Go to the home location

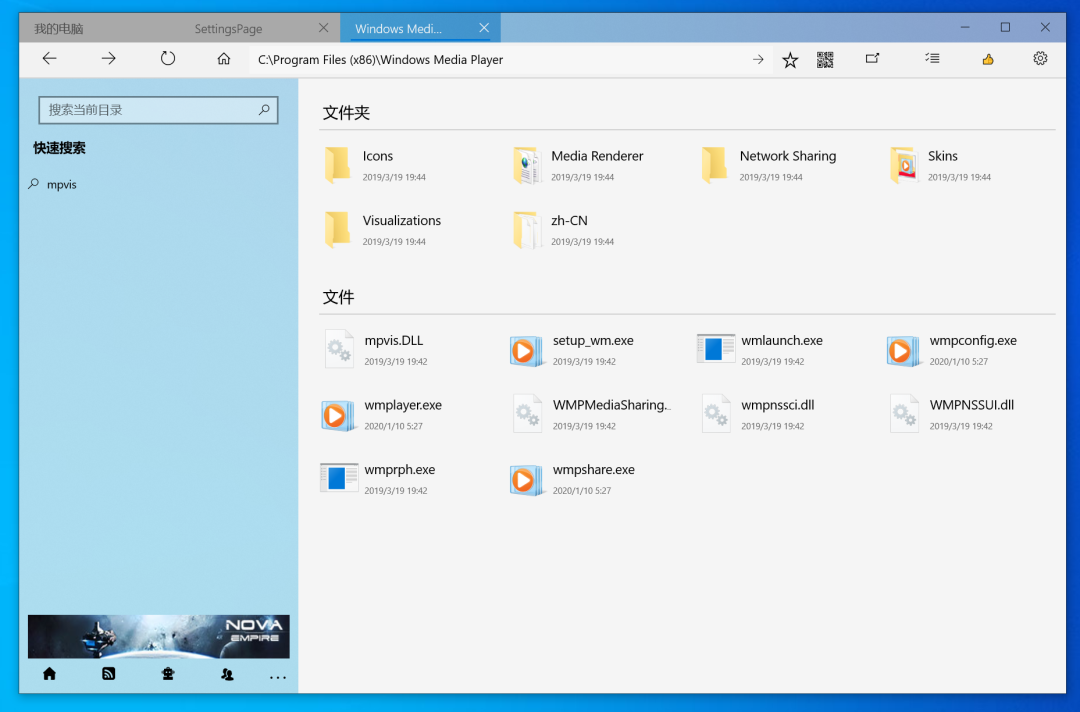pos(224,59)
